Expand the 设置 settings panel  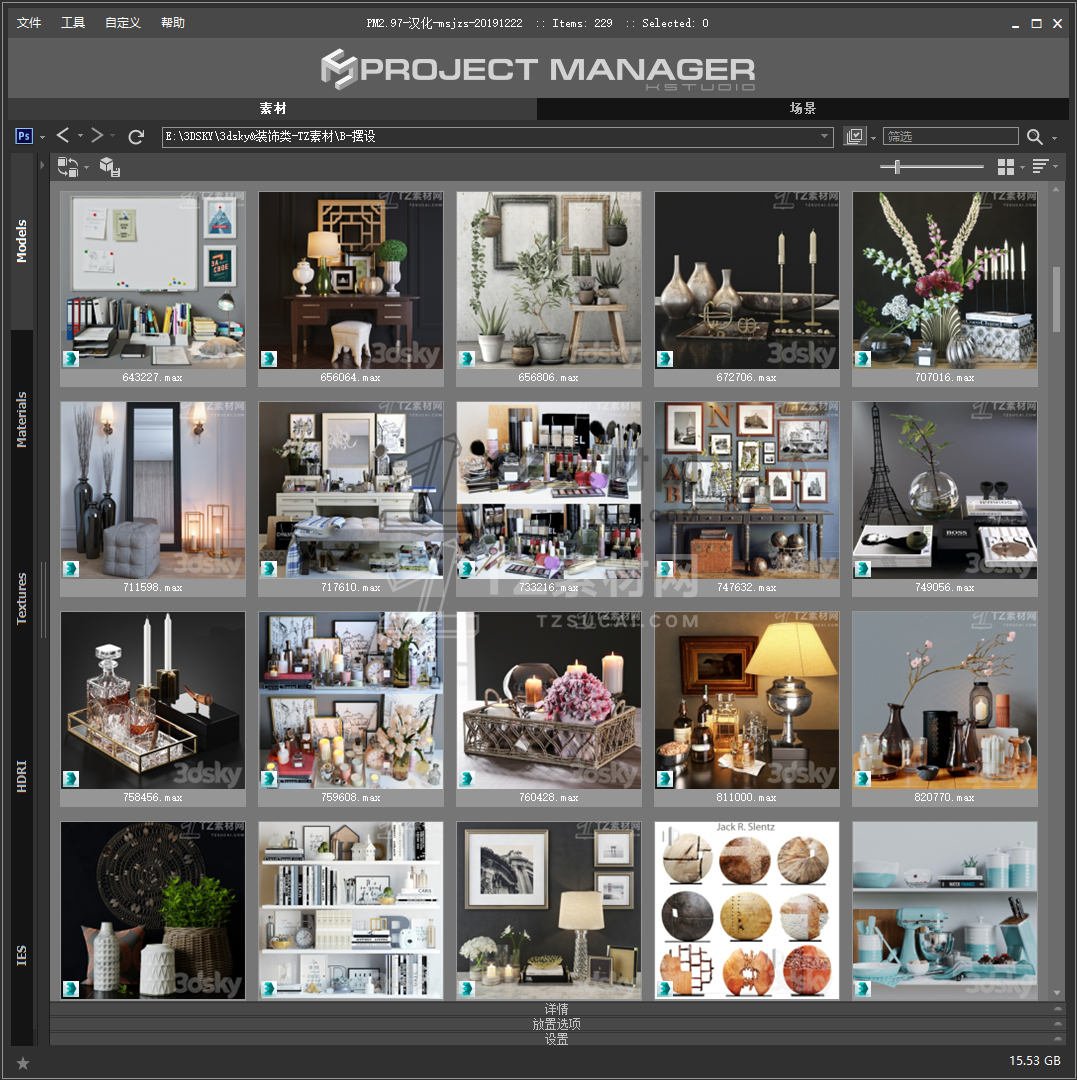point(556,1039)
